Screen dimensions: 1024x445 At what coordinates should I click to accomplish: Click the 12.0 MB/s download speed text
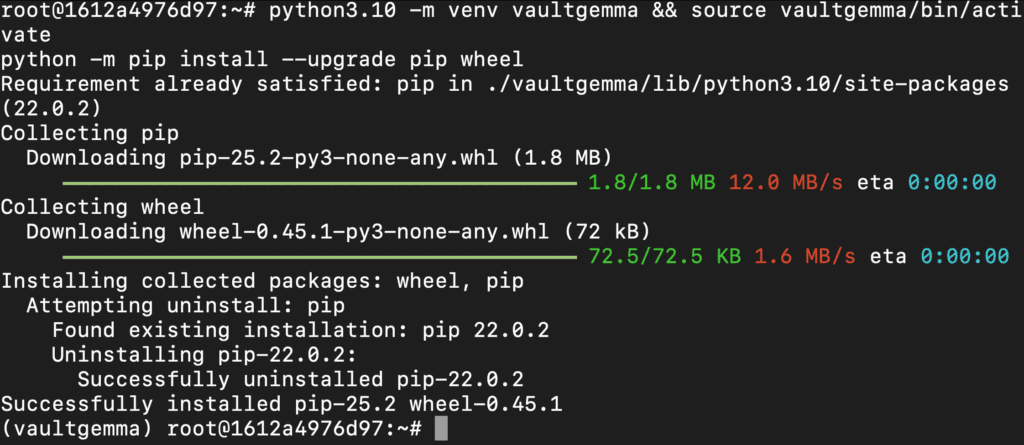pos(786,183)
